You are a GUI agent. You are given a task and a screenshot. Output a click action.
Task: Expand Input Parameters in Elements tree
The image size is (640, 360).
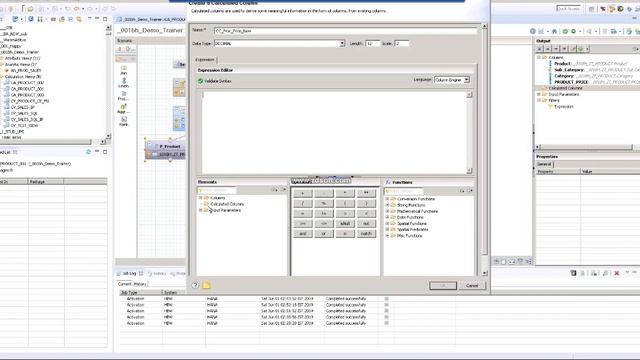(201, 210)
